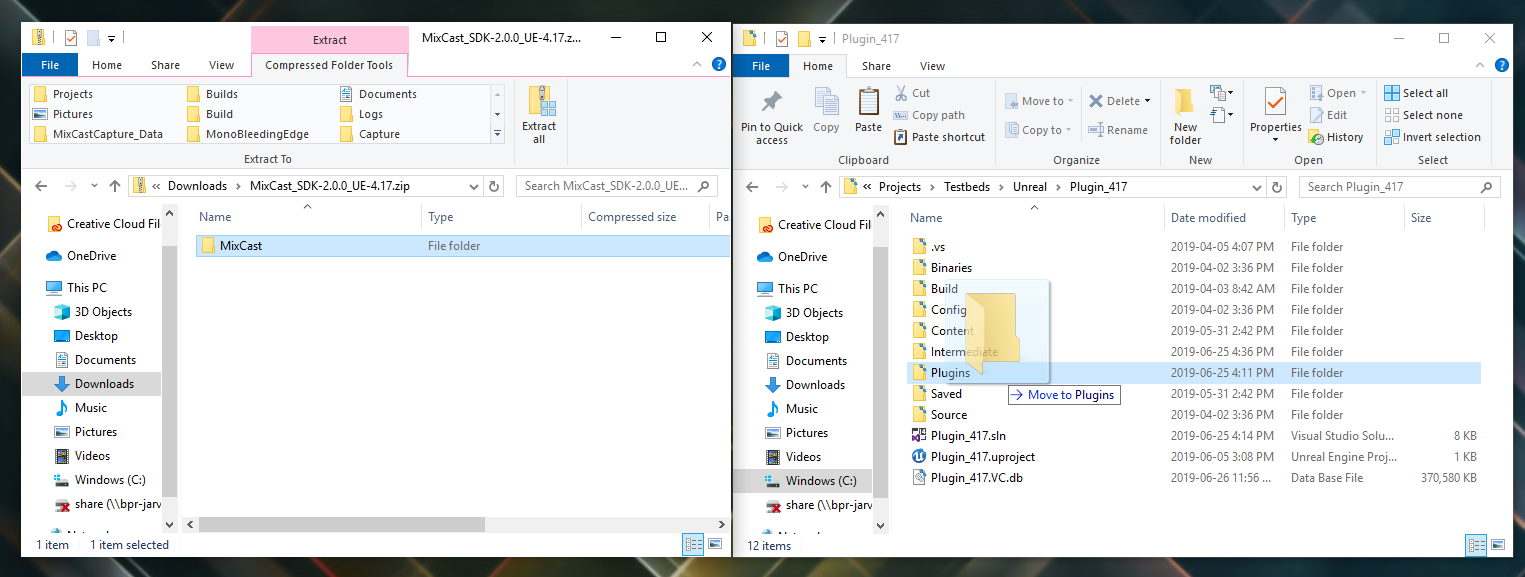Create a New folder from the ribbon
1525x577 pixels.
[x=1185, y=117]
